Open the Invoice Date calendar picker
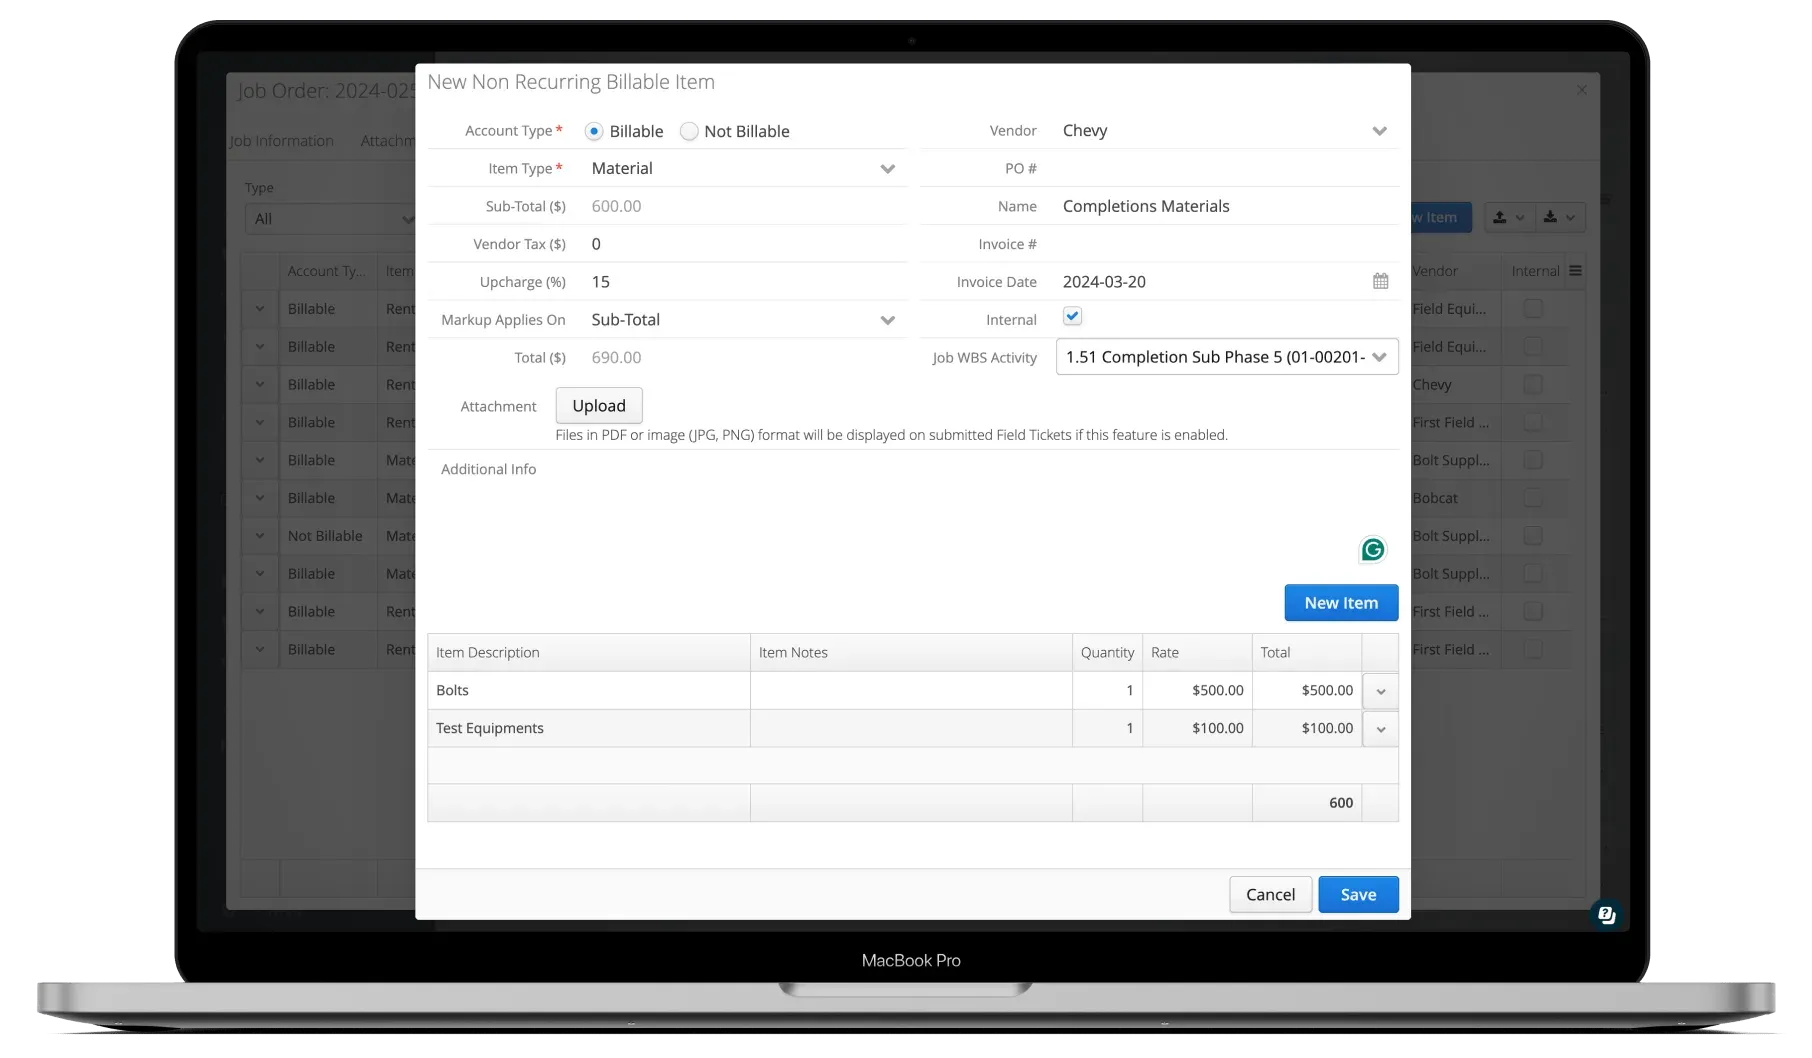 1380,281
